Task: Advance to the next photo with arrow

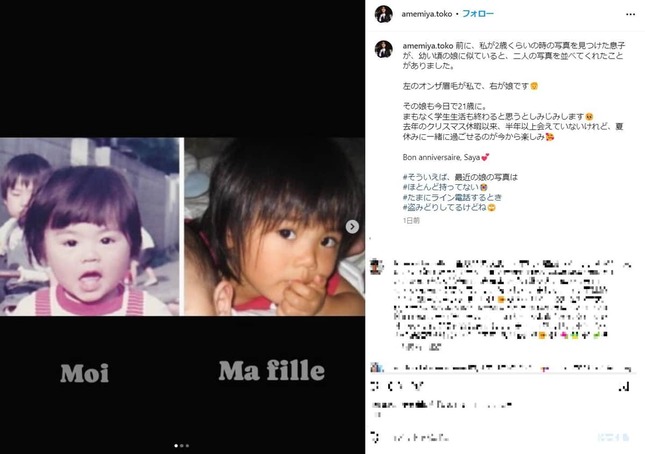Action: [352, 227]
